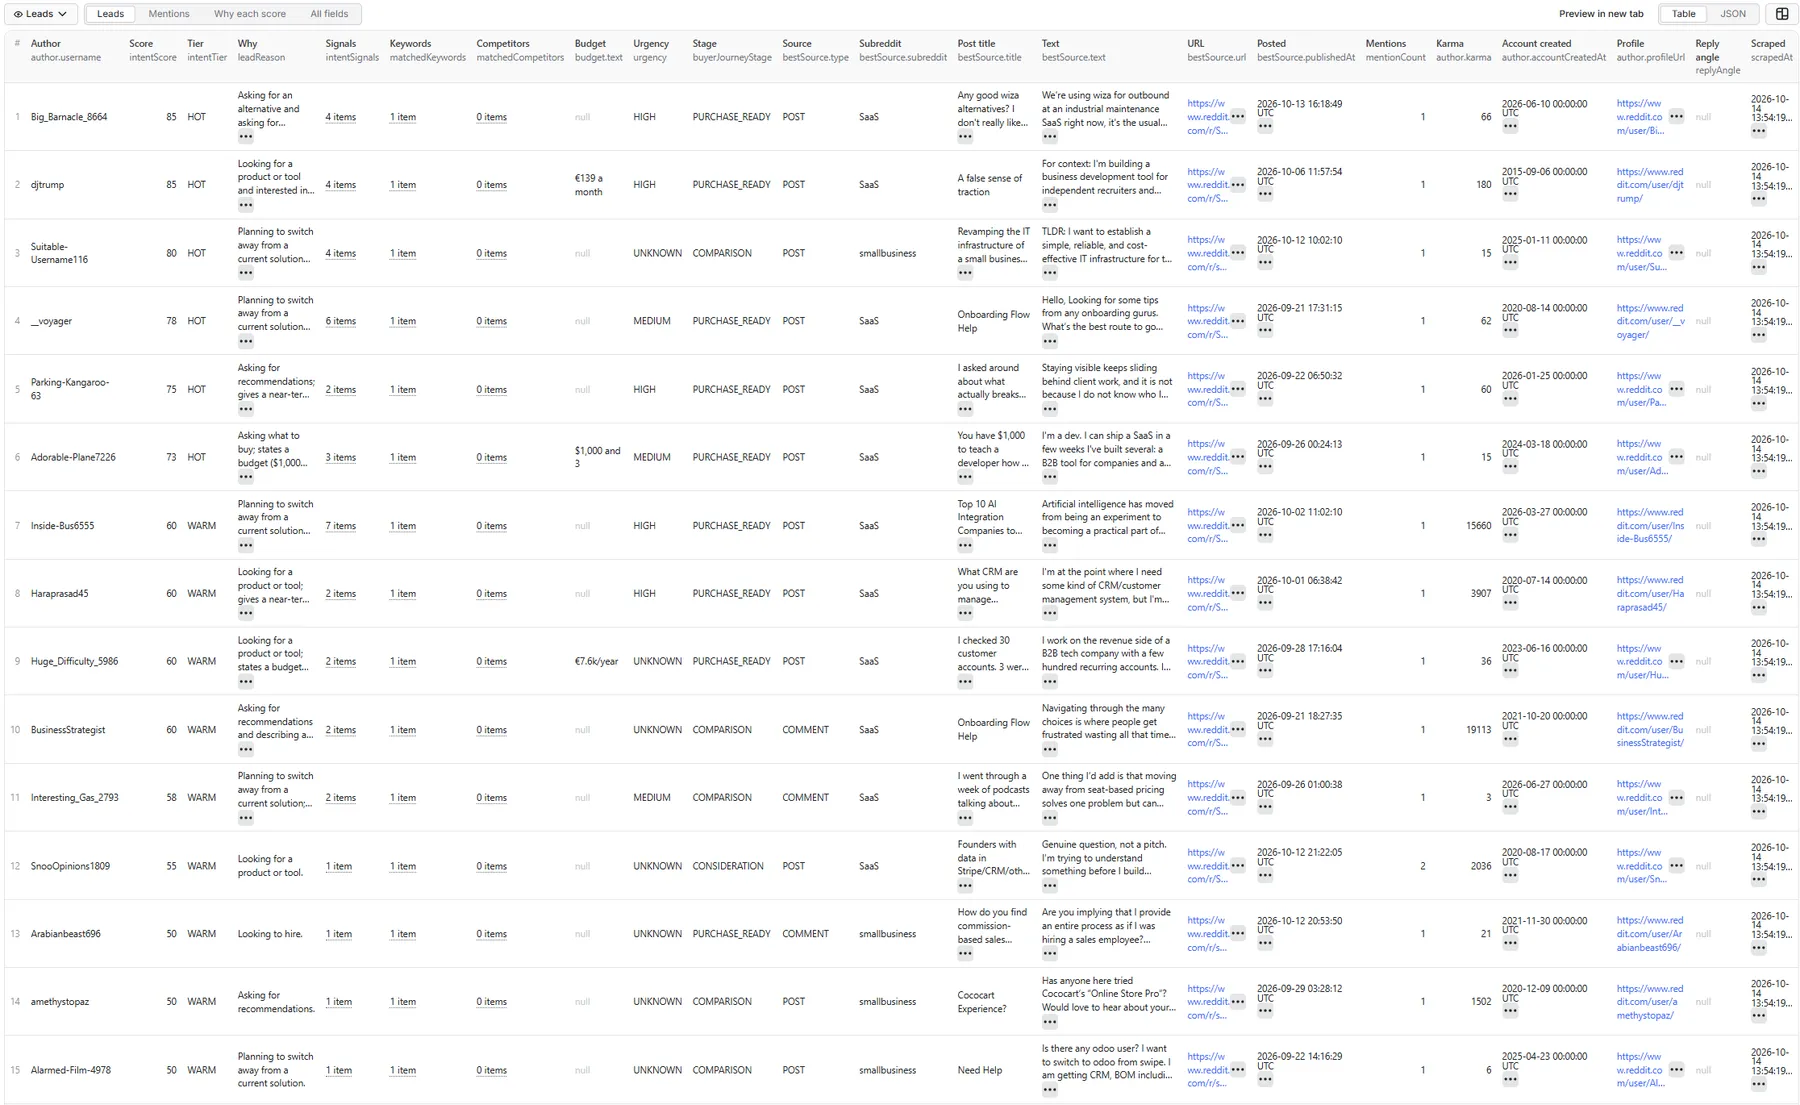
Task: Open the Why each score tab
Action: [250, 14]
